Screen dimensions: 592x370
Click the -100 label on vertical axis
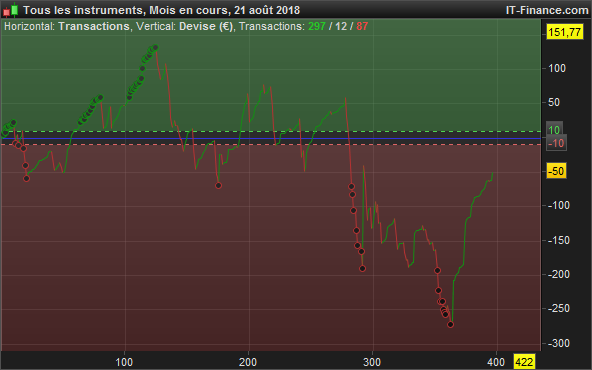(559, 205)
